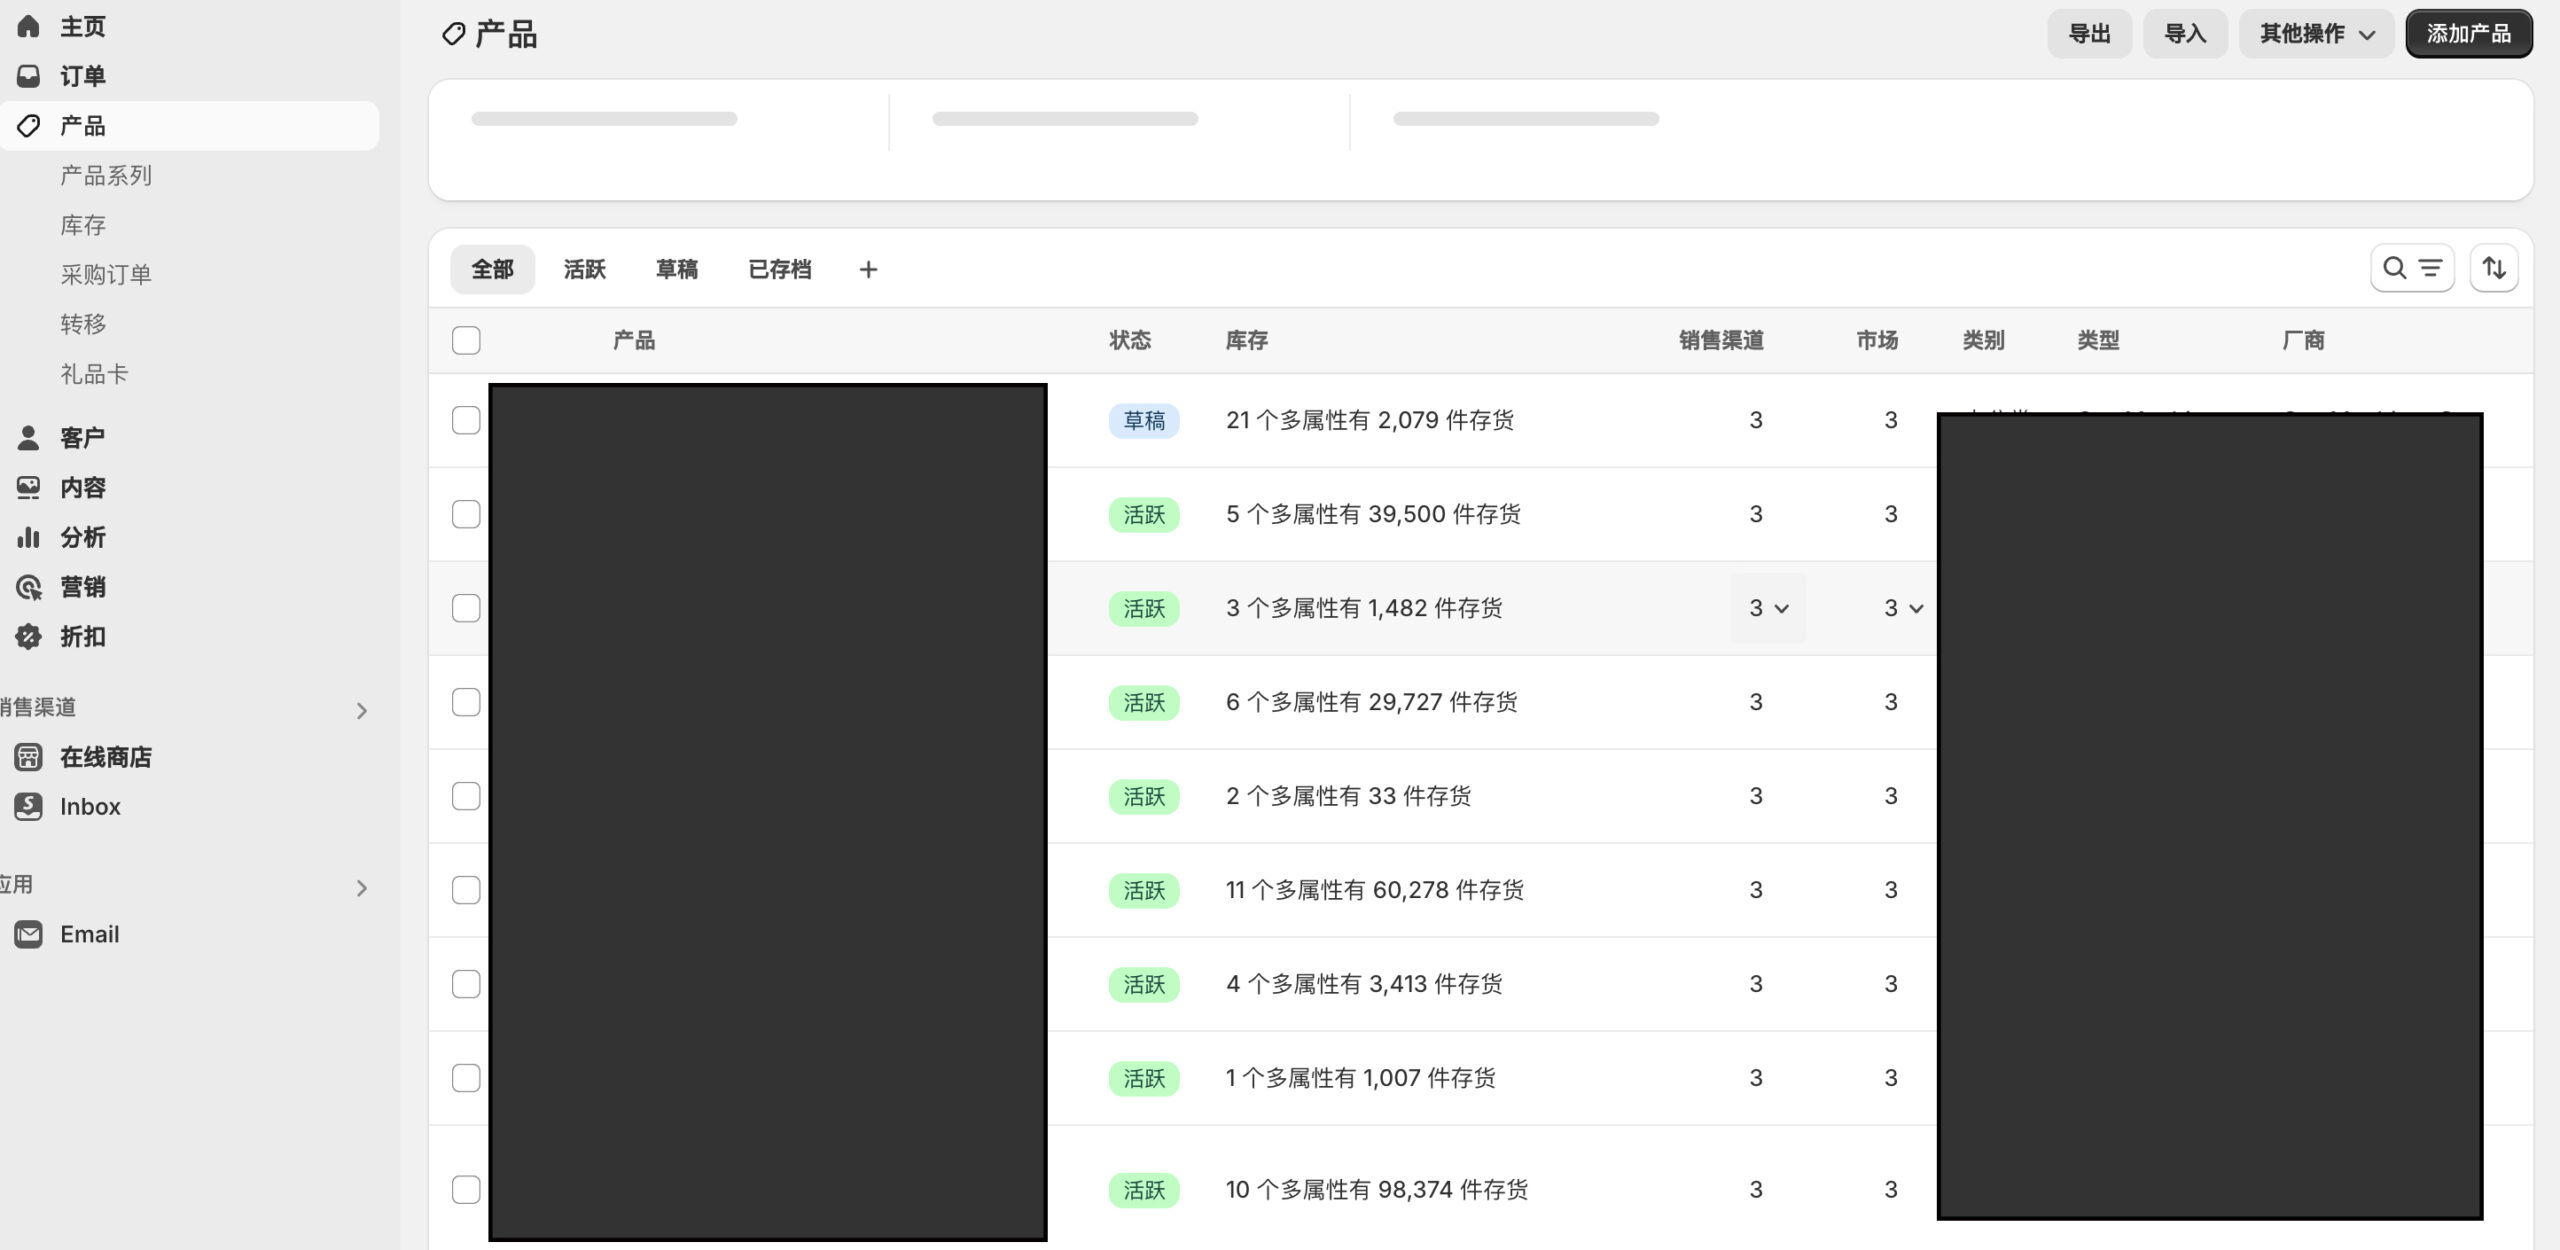Viewport: 2560px width, 1250px height.
Task: Click the Marketing (营销) target icon
Action: [28, 587]
